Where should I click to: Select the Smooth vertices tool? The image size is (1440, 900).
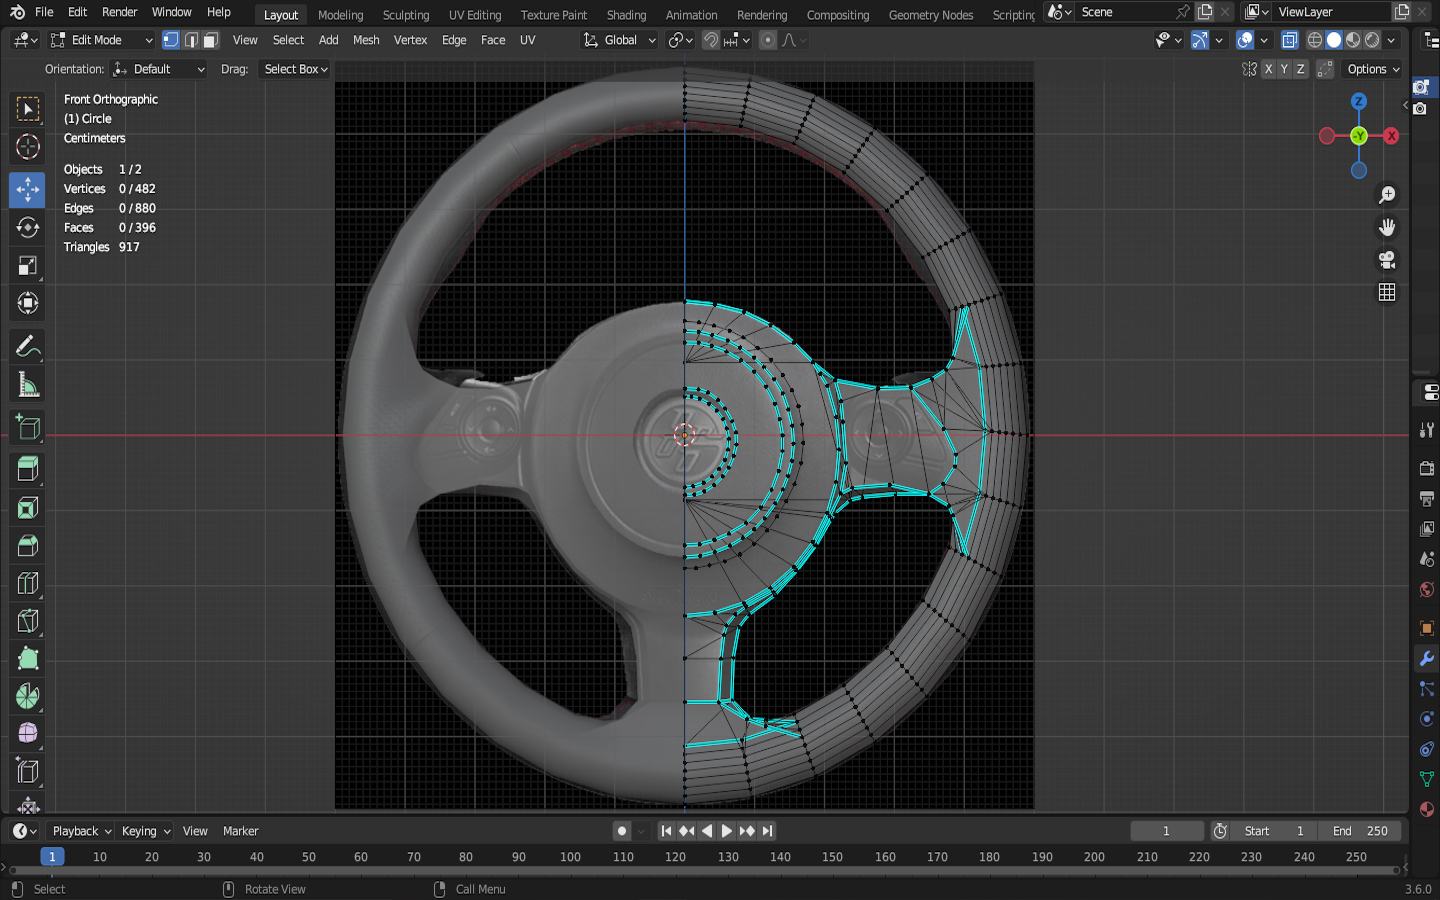[28, 735]
